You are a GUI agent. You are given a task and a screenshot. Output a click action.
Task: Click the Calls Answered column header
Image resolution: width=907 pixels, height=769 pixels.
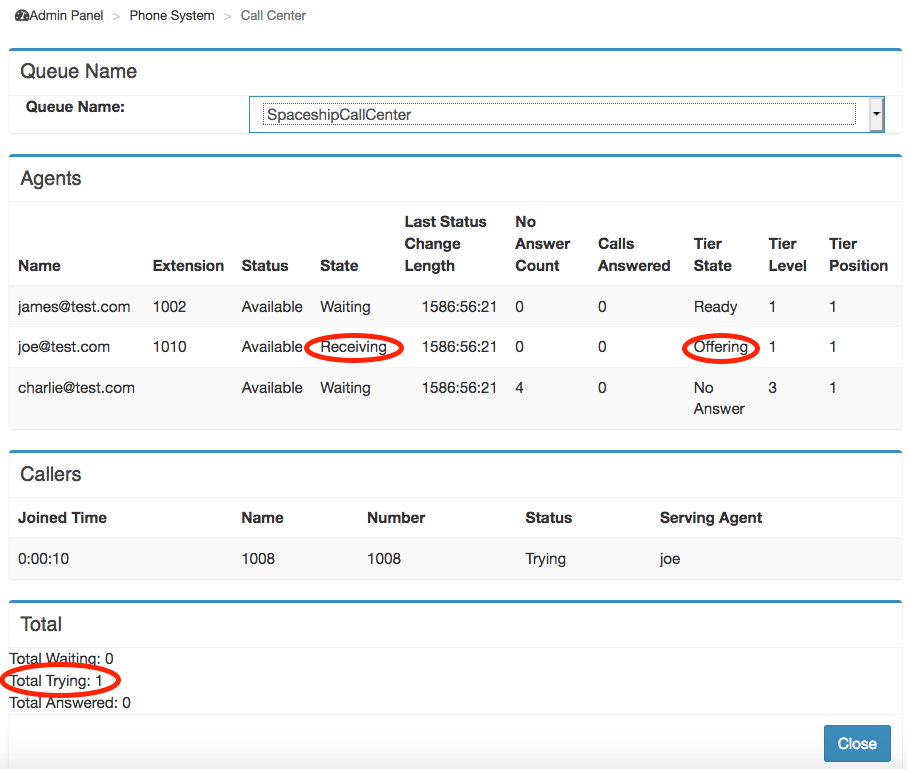pos(634,255)
